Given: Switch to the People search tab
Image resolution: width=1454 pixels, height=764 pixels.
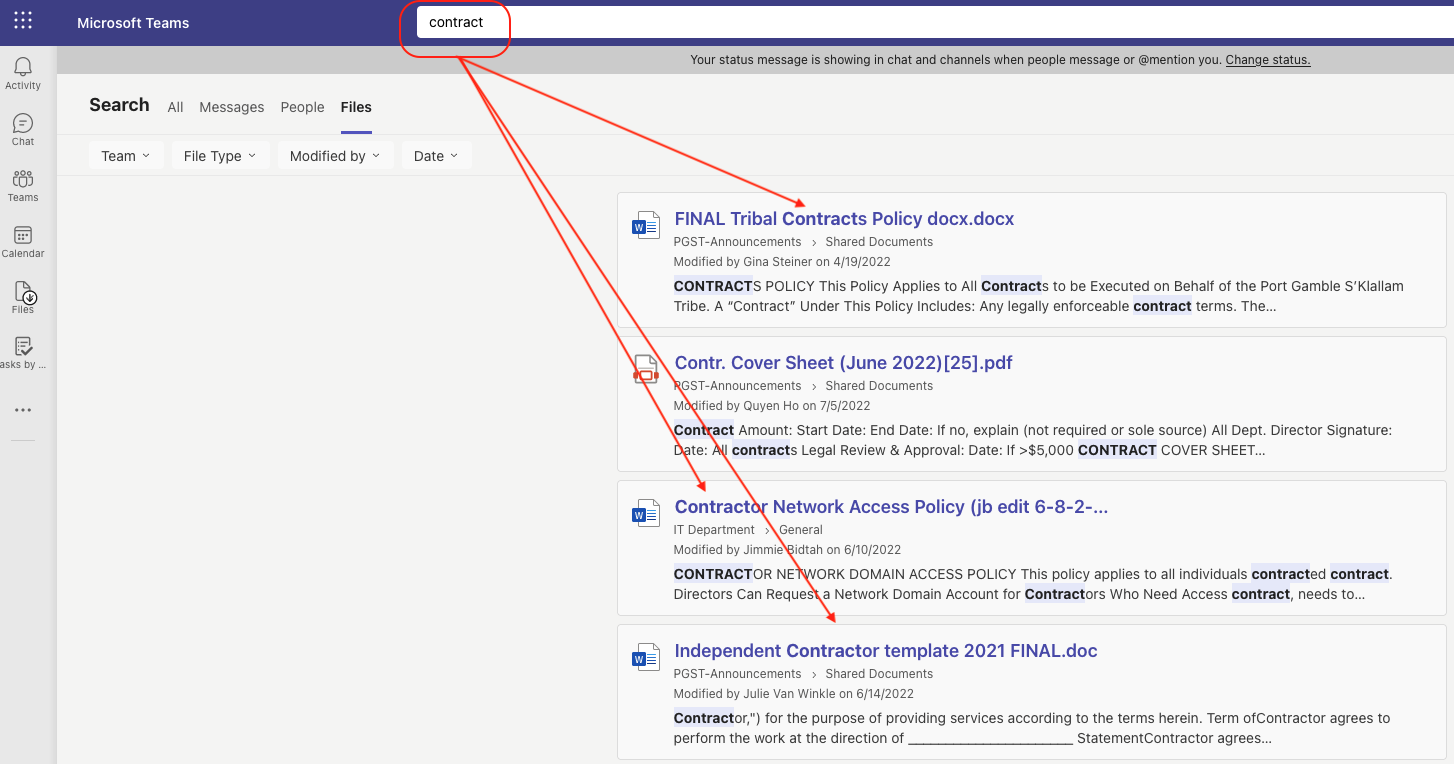Looking at the screenshot, I should (302, 107).
